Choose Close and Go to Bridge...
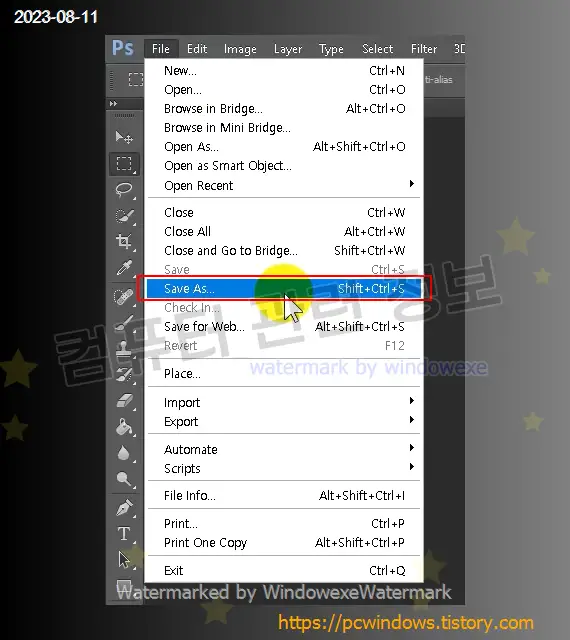570x640 pixels. (x=284, y=250)
